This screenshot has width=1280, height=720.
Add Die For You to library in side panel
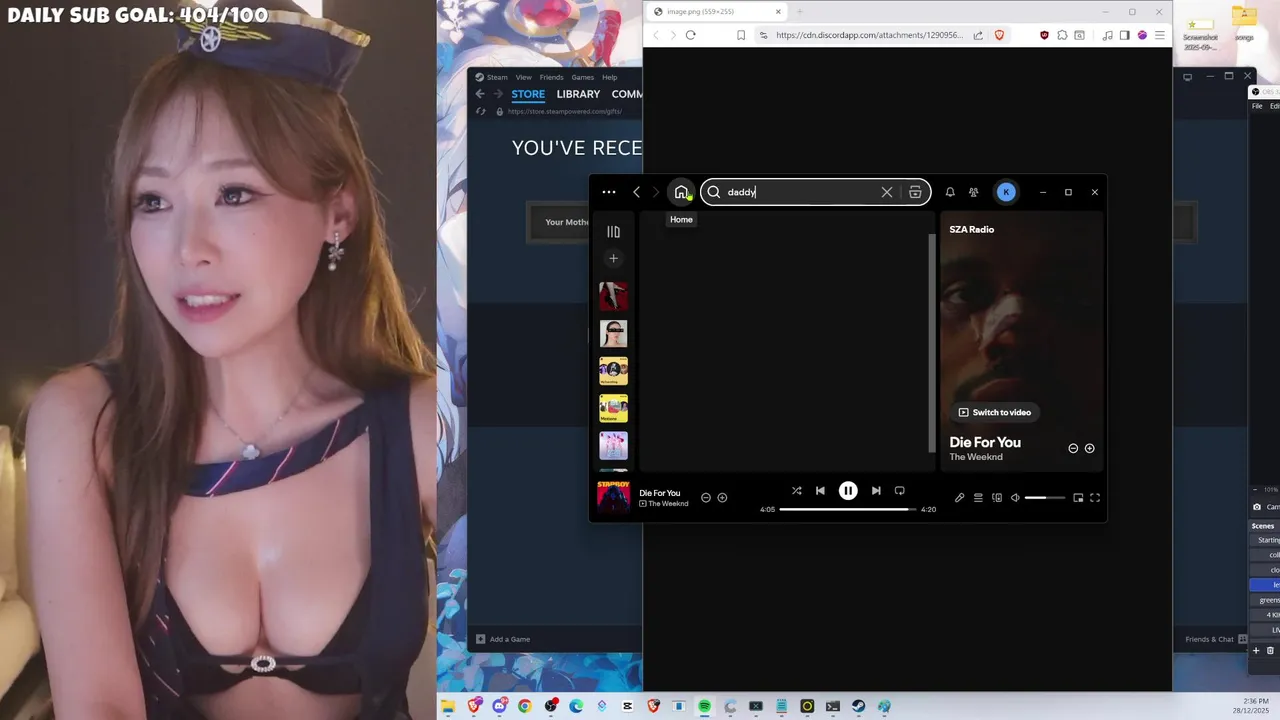(x=1089, y=448)
